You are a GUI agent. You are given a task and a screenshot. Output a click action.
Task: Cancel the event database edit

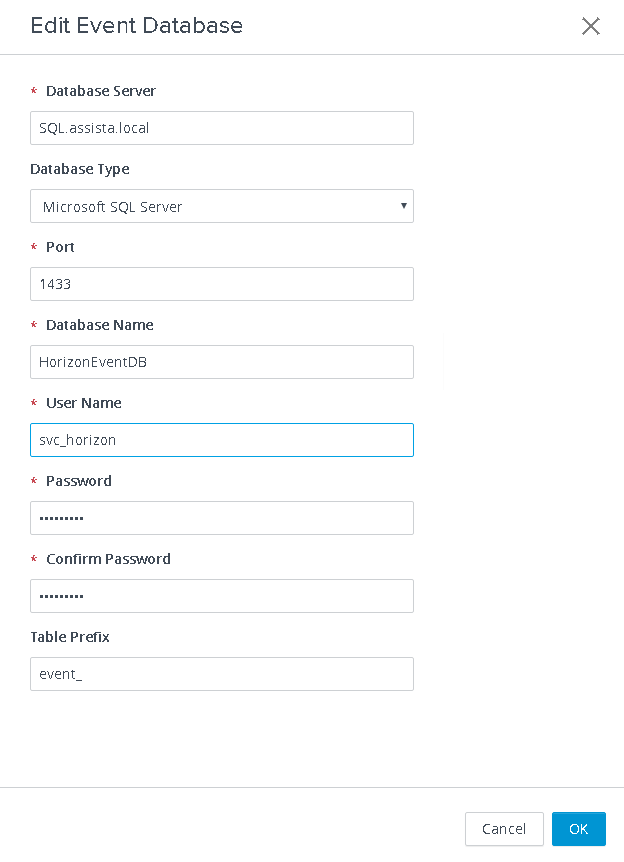504,829
